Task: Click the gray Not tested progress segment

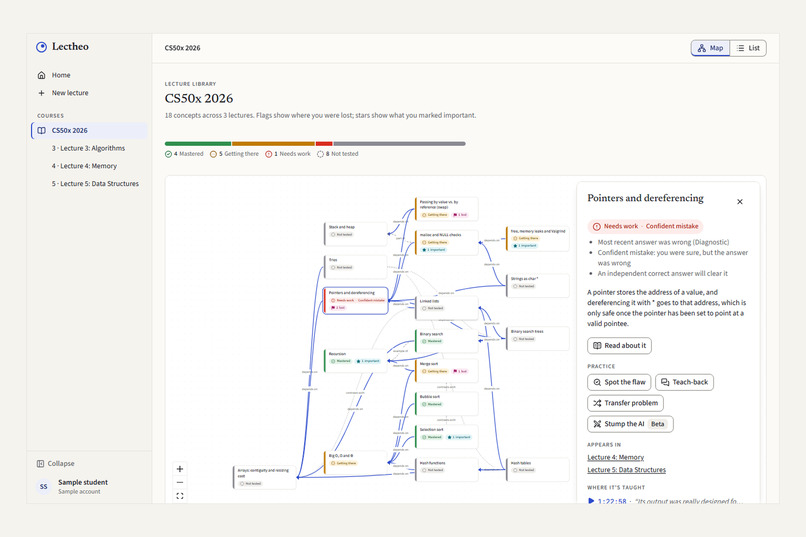Action: tap(399, 143)
